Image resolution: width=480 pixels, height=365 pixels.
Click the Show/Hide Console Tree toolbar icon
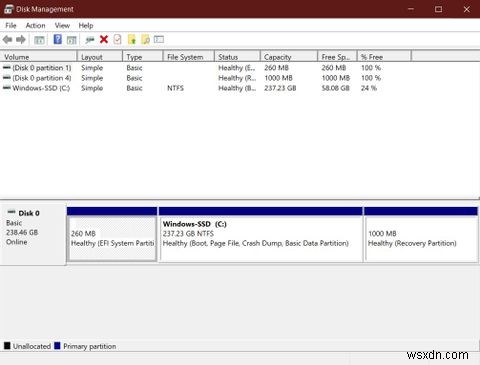(x=39, y=40)
